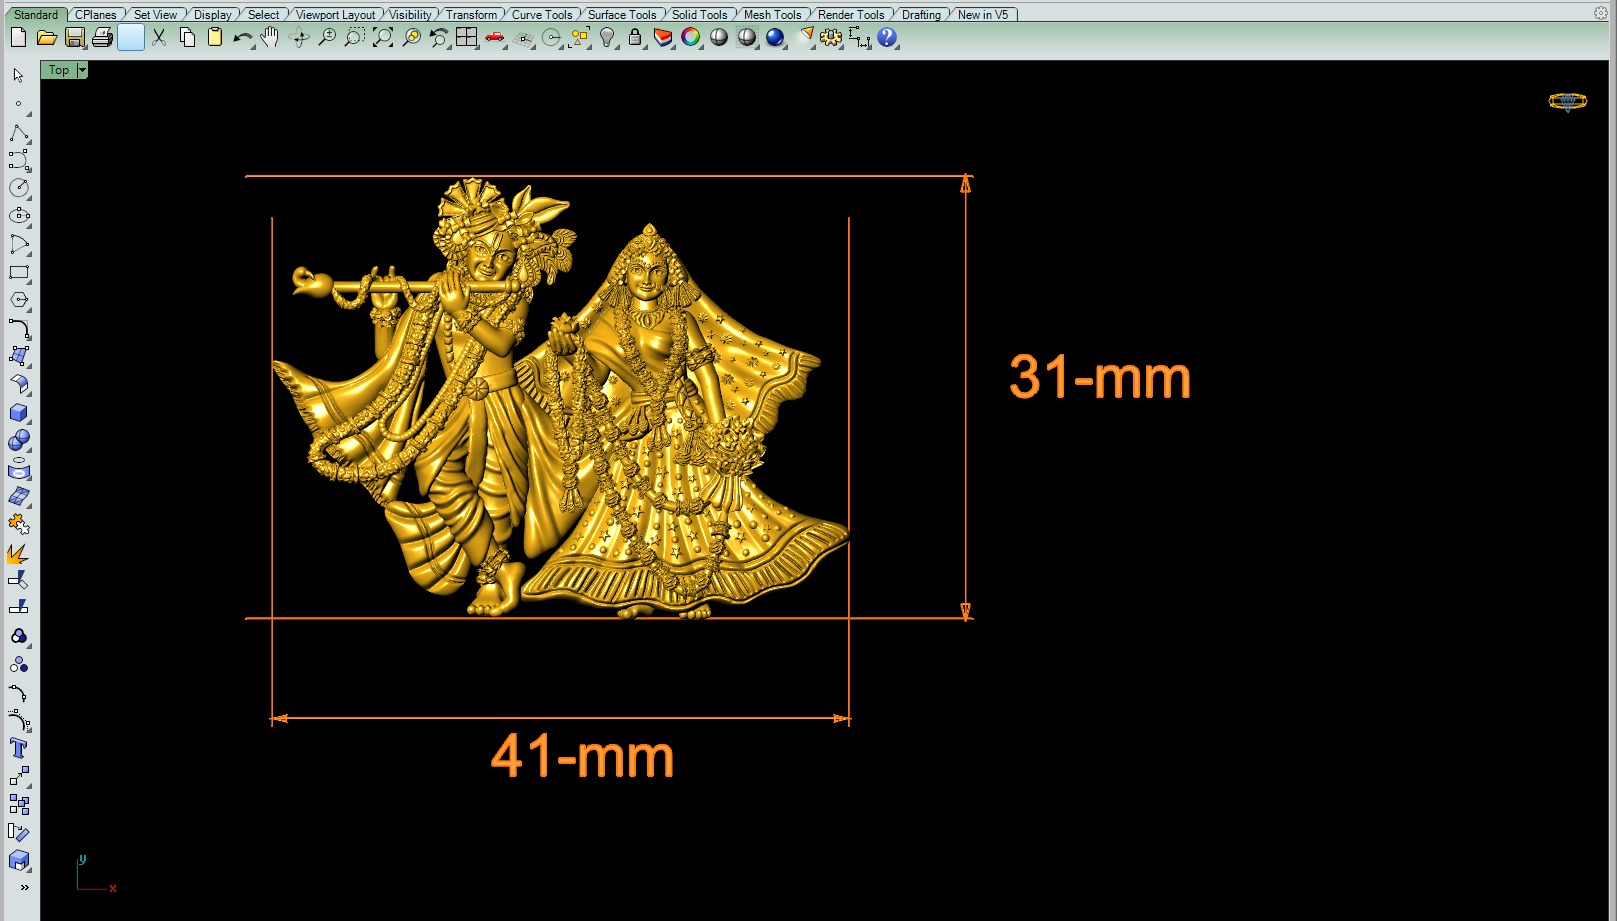Save the model with the floppy icon
This screenshot has width=1617, height=921.
coord(74,38)
